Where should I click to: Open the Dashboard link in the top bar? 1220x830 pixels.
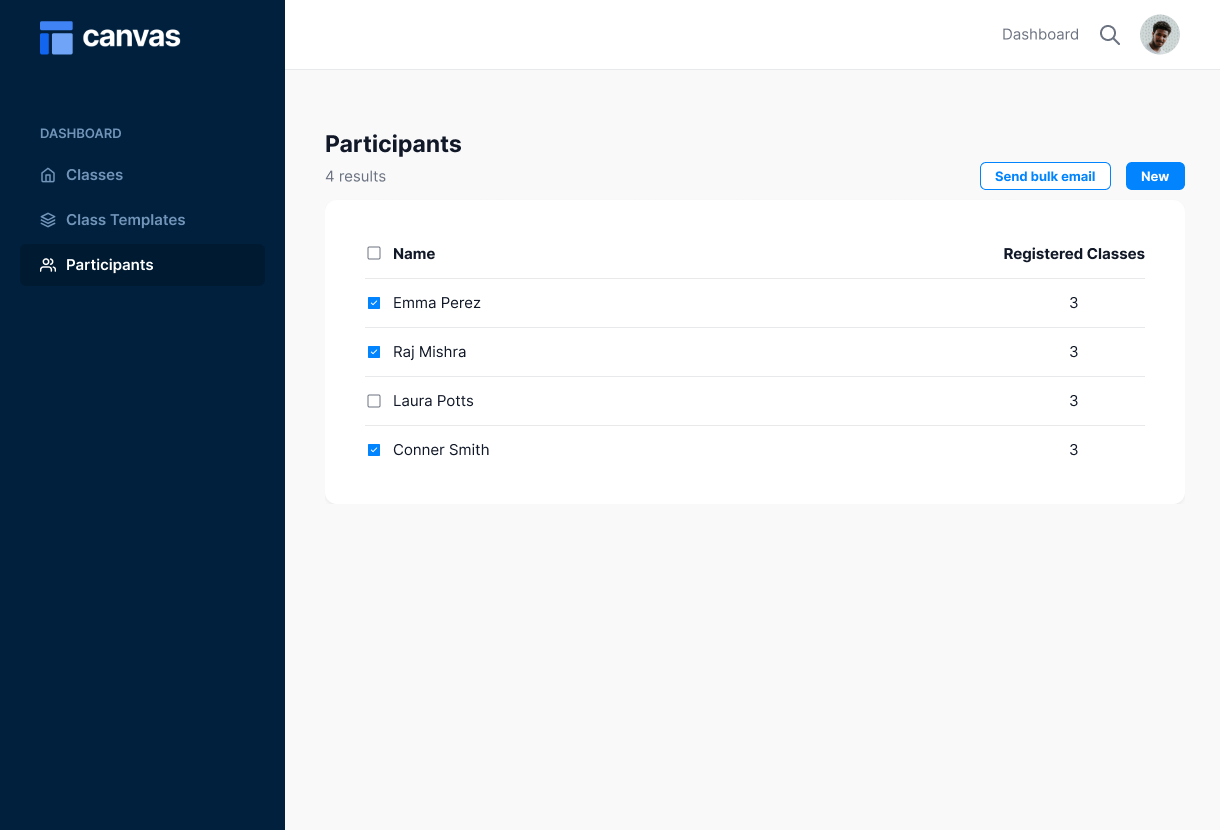coord(1040,34)
